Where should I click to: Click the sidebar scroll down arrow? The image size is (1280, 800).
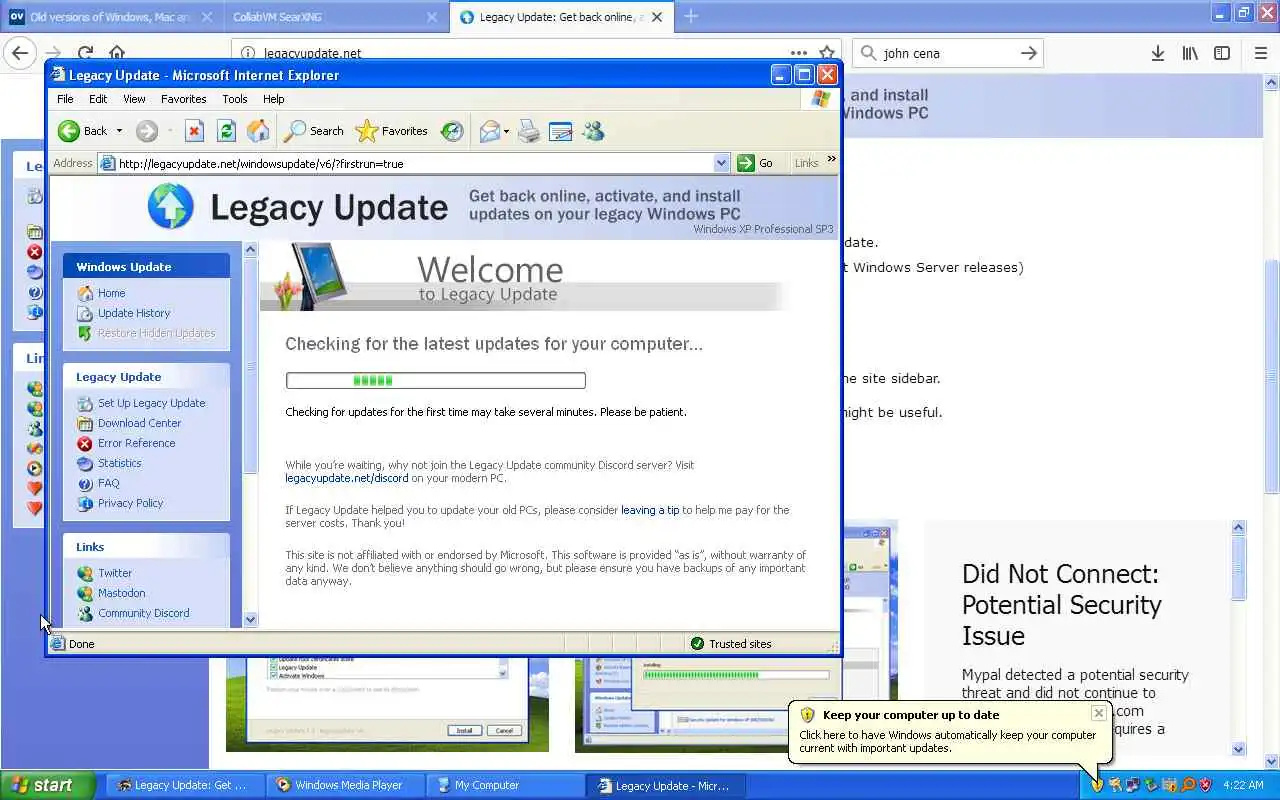pos(250,619)
